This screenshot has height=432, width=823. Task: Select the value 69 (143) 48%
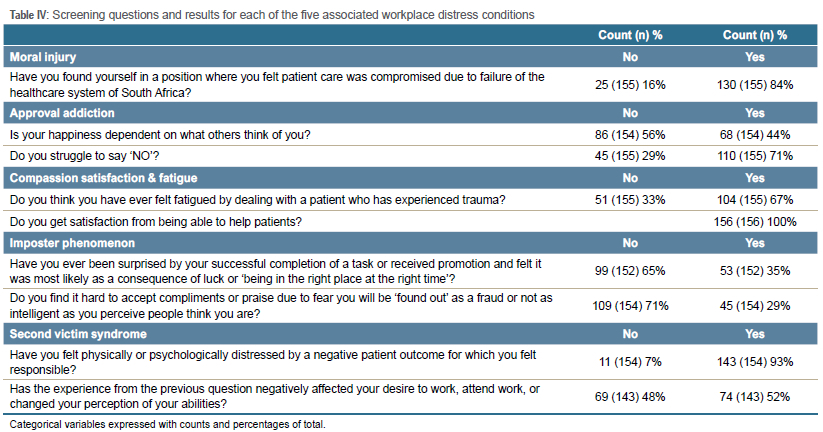[x=631, y=397]
